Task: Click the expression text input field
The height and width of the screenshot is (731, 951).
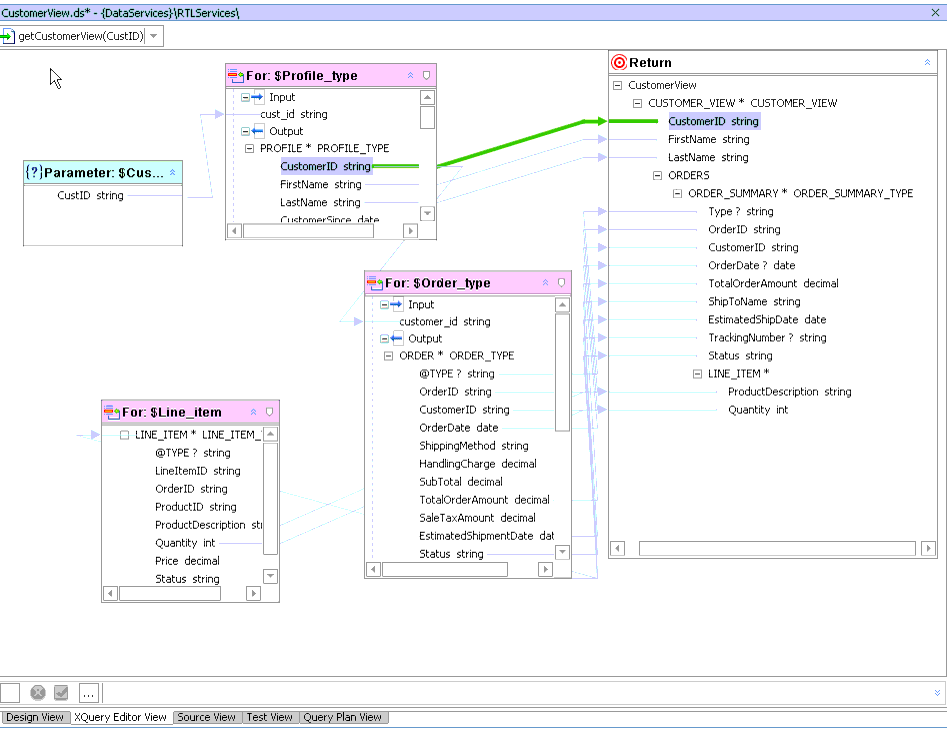Action: pos(516,692)
